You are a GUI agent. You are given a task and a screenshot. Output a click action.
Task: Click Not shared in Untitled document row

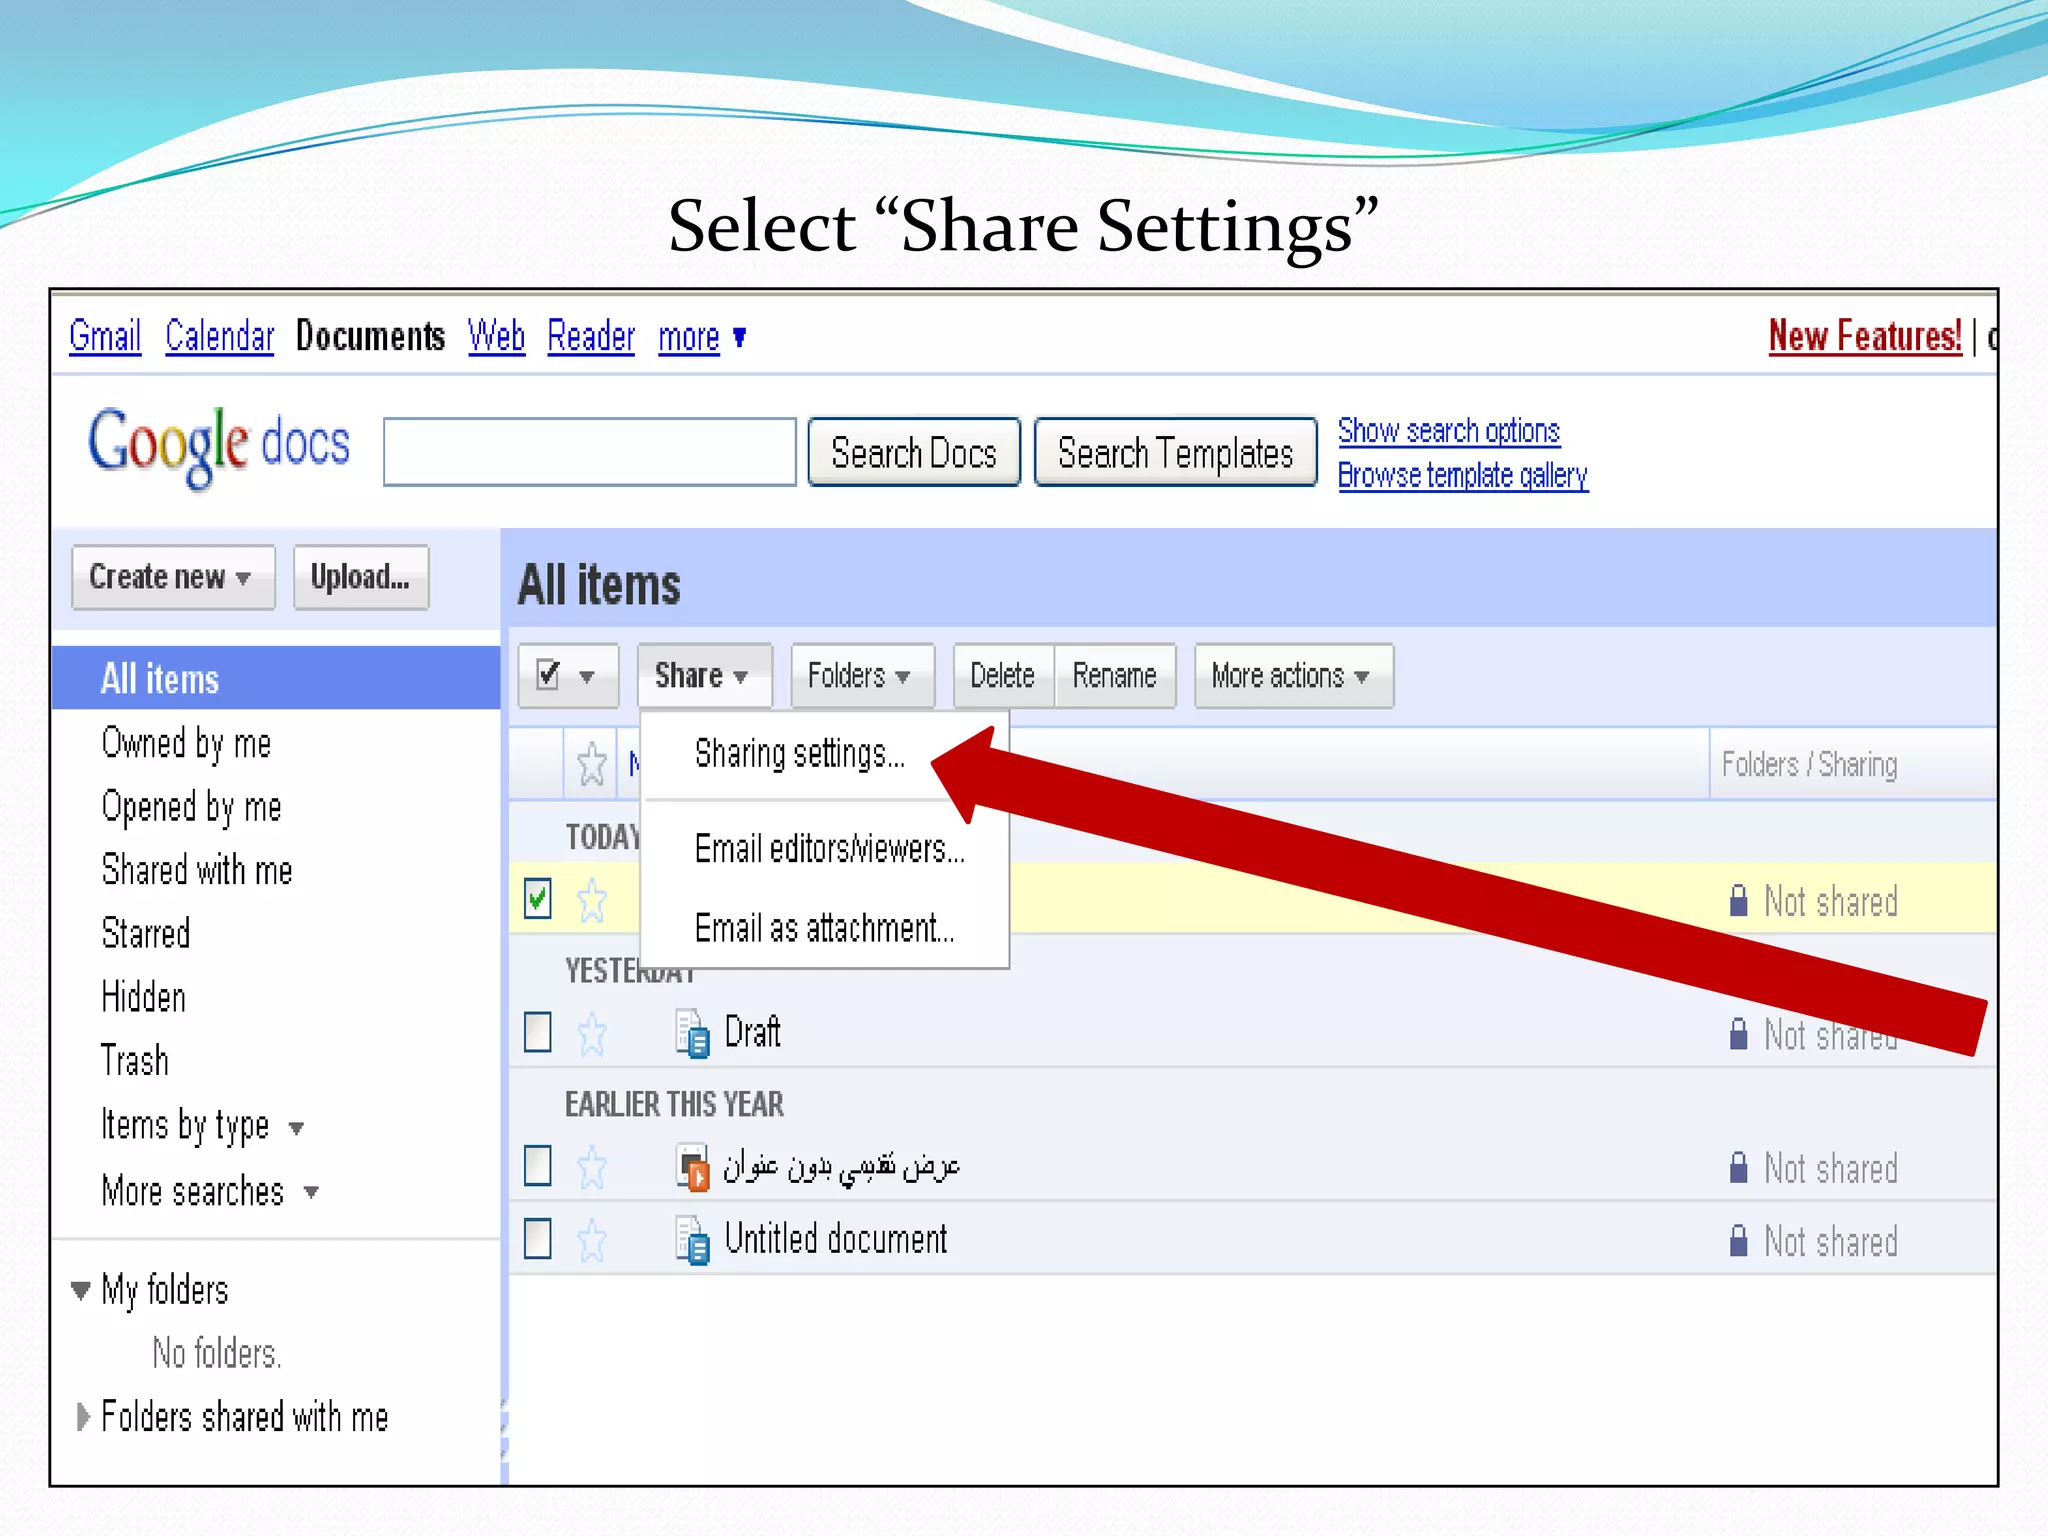pos(1830,1242)
